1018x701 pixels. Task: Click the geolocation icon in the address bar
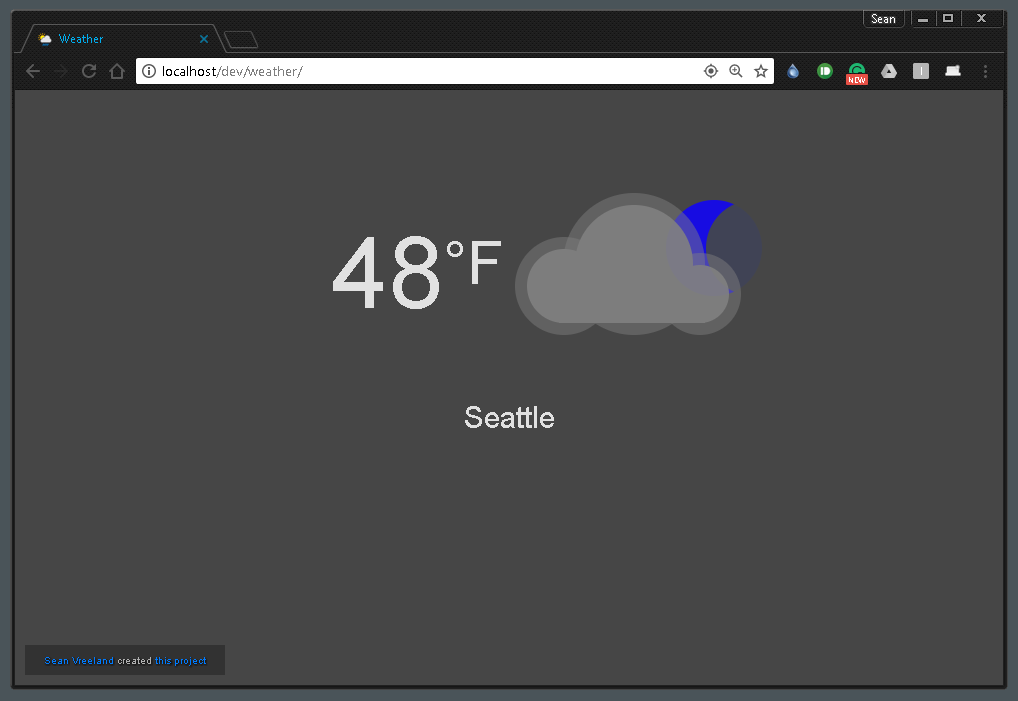pos(711,71)
